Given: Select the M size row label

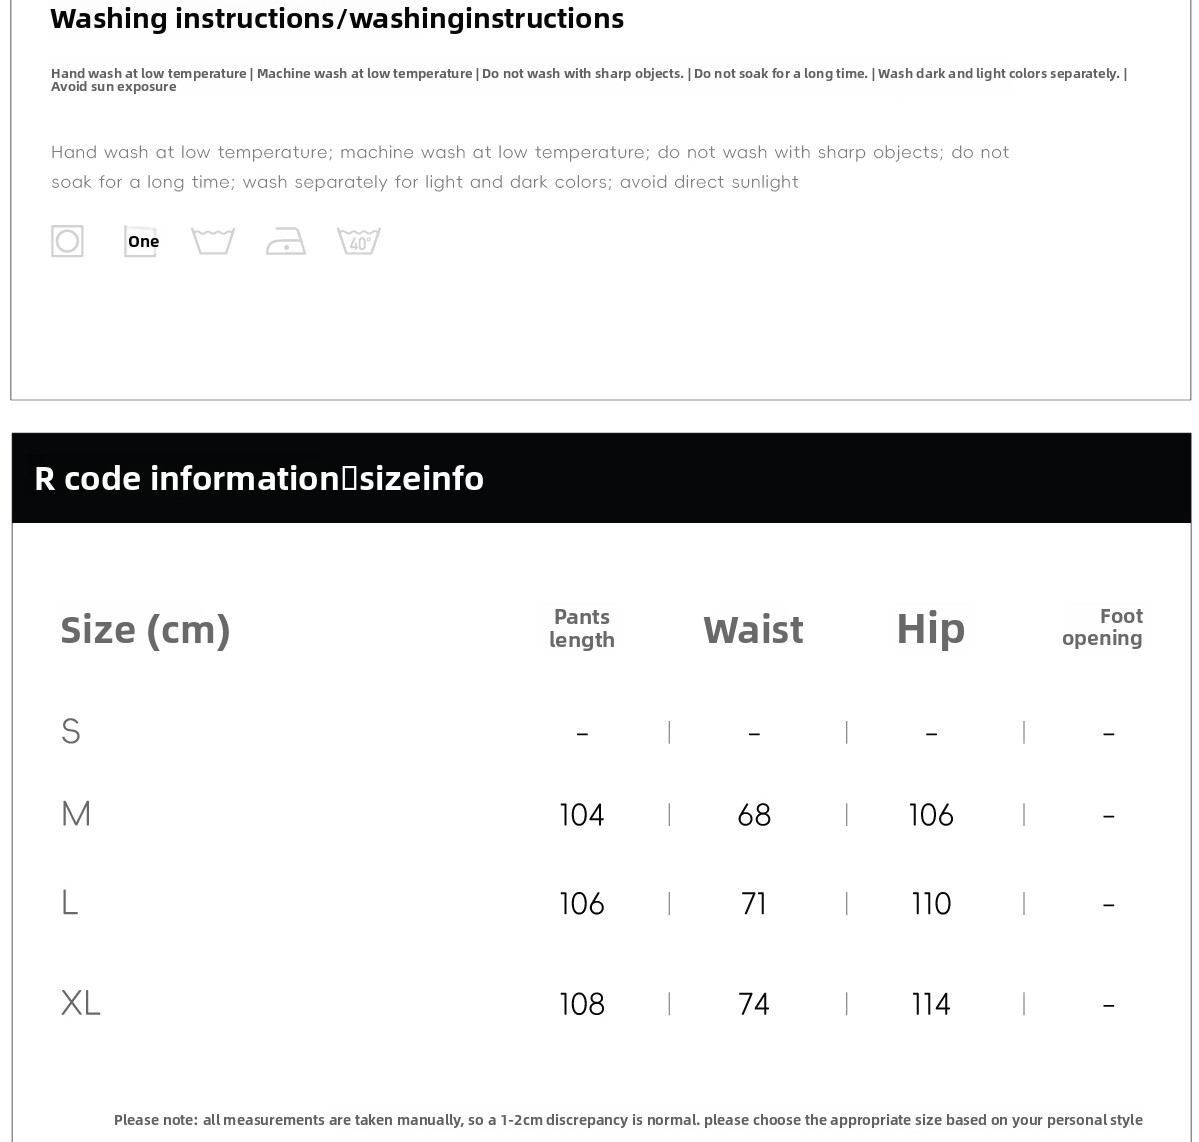Looking at the screenshot, I should click(76, 814).
